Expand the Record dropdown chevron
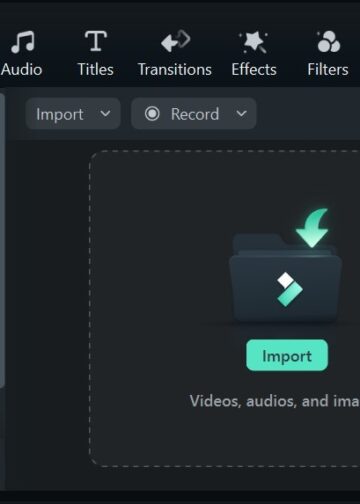This screenshot has width=360, height=504. pyautogui.click(x=242, y=114)
